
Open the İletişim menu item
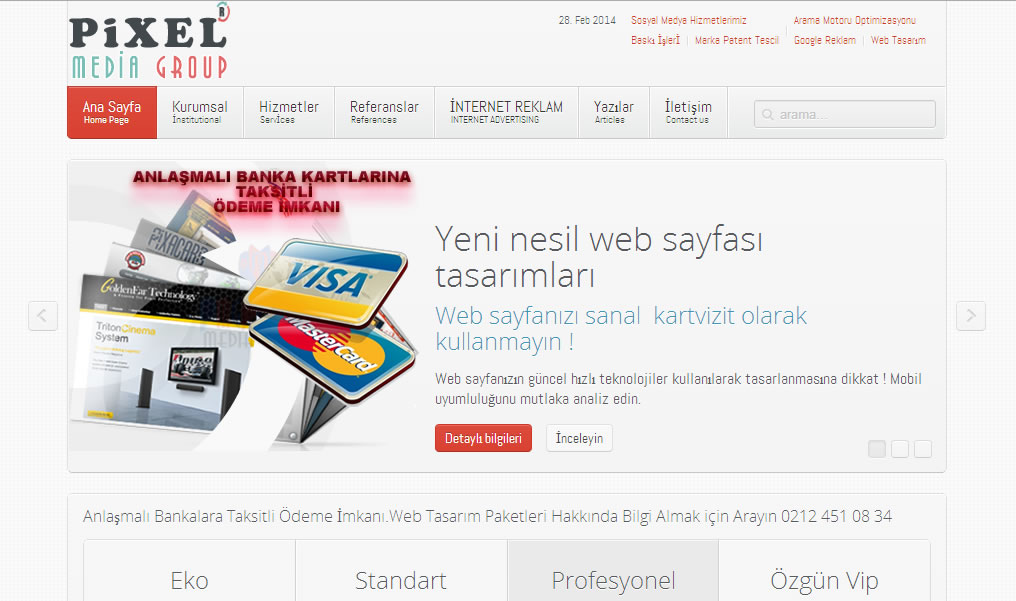click(x=688, y=112)
